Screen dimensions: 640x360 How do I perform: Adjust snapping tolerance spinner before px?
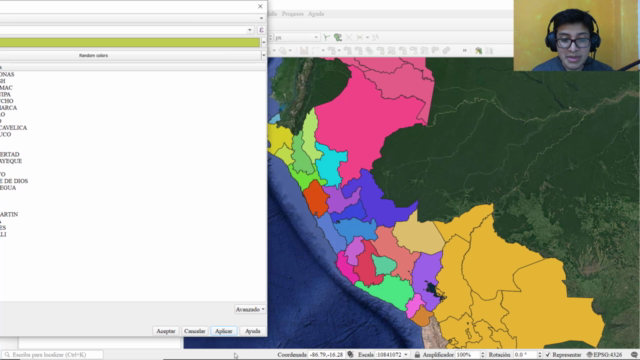click(x=270, y=38)
